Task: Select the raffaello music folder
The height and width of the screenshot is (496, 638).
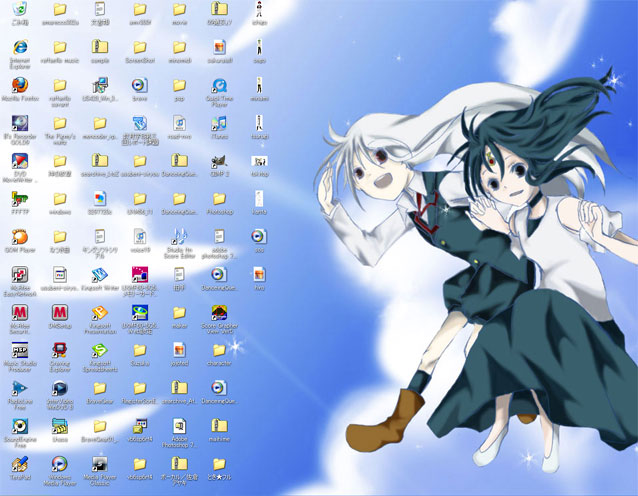Action: tap(60, 47)
